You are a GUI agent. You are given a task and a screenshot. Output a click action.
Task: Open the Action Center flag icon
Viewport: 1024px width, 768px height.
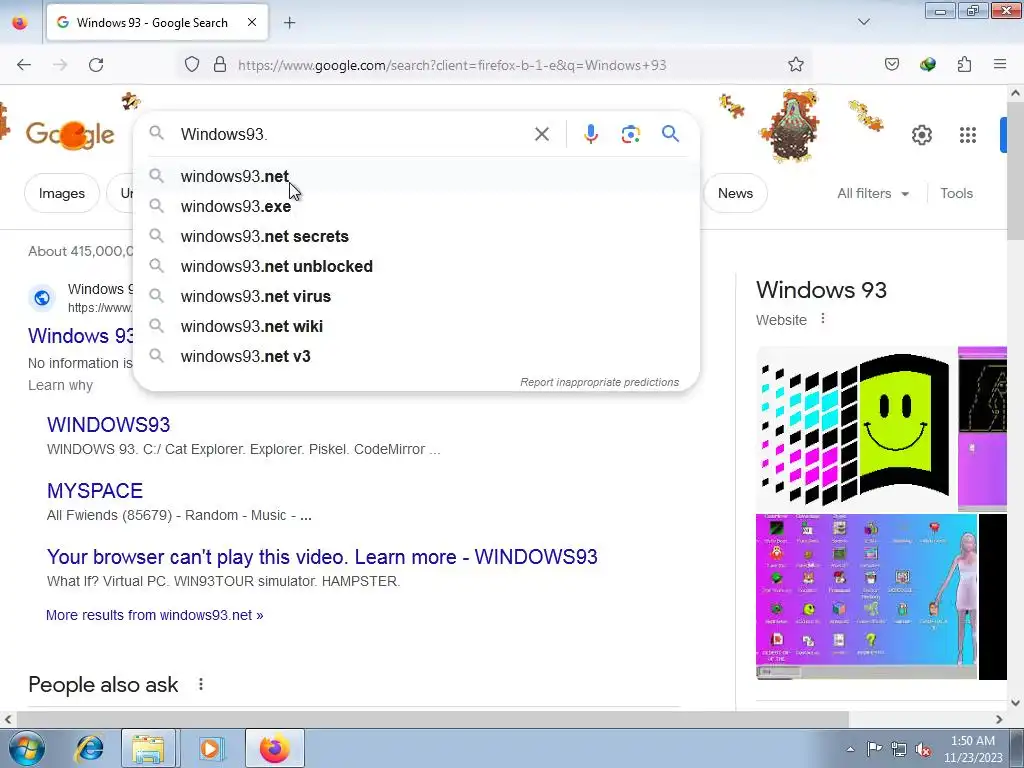pyautogui.click(x=874, y=749)
